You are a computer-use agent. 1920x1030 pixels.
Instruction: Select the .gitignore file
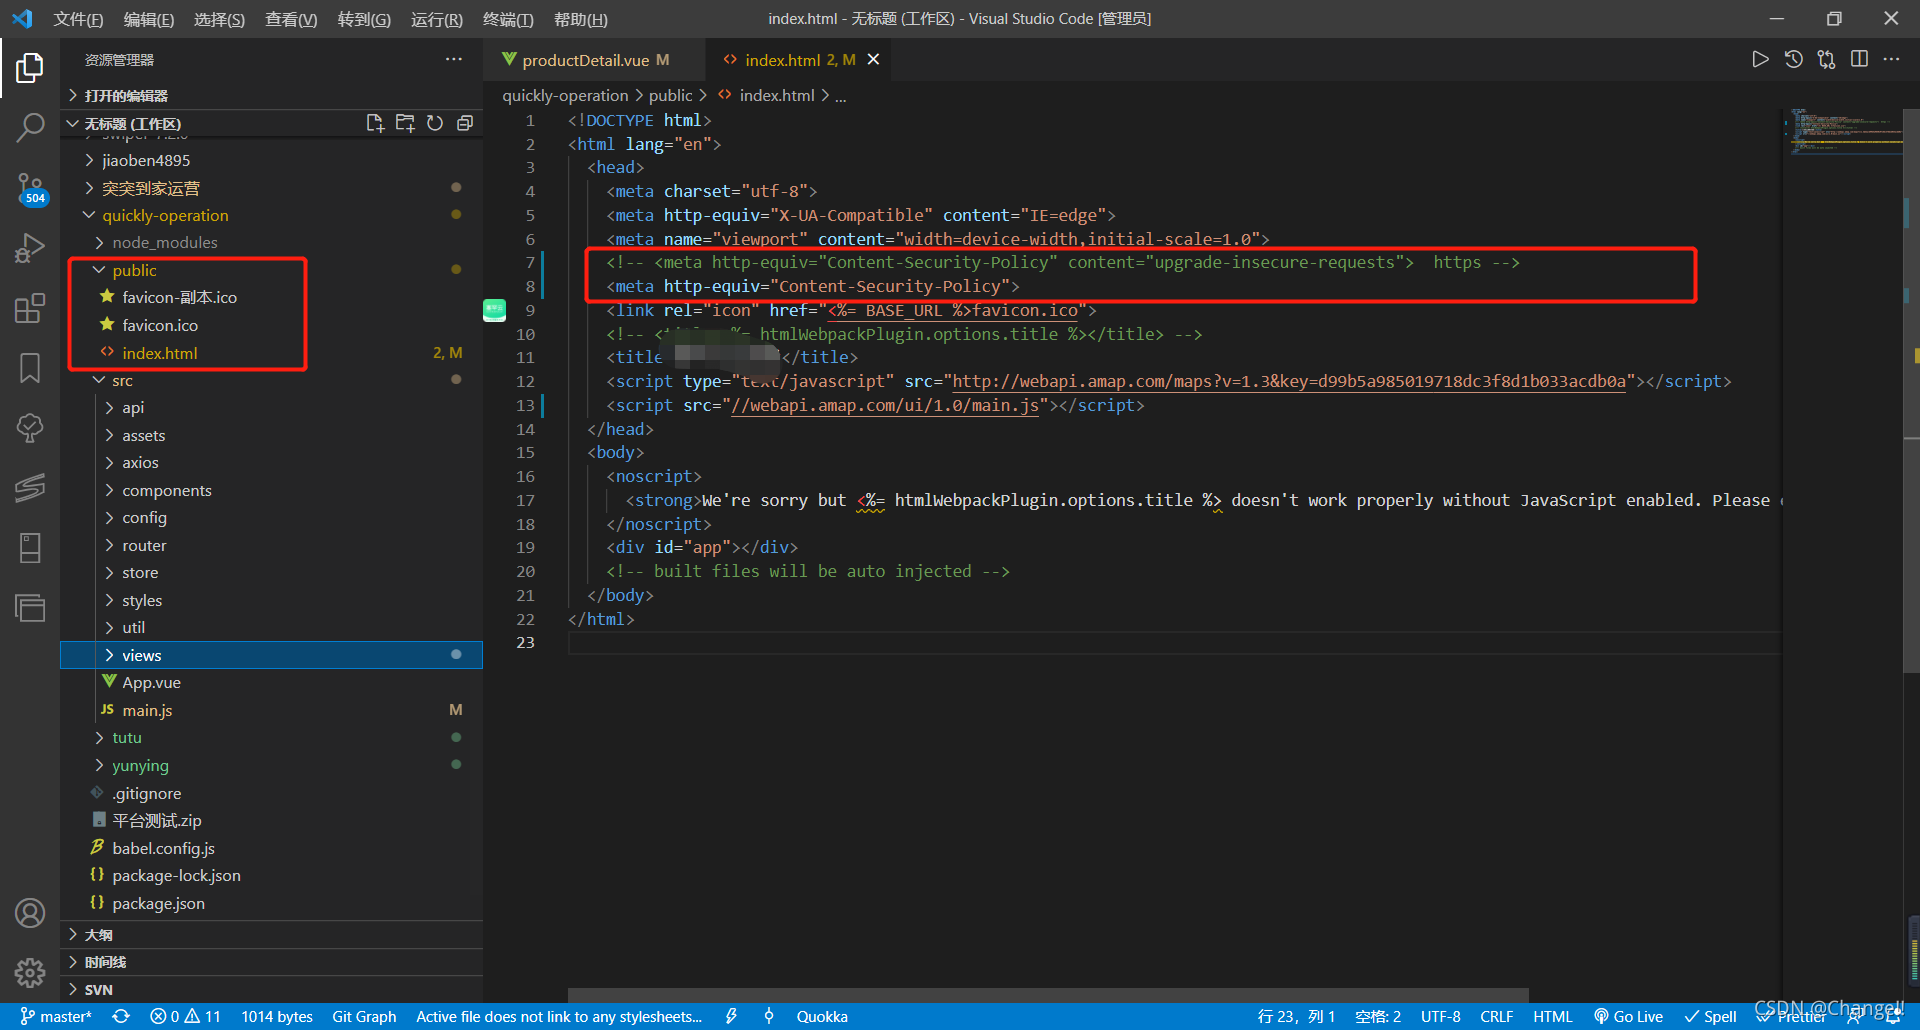click(271, 793)
